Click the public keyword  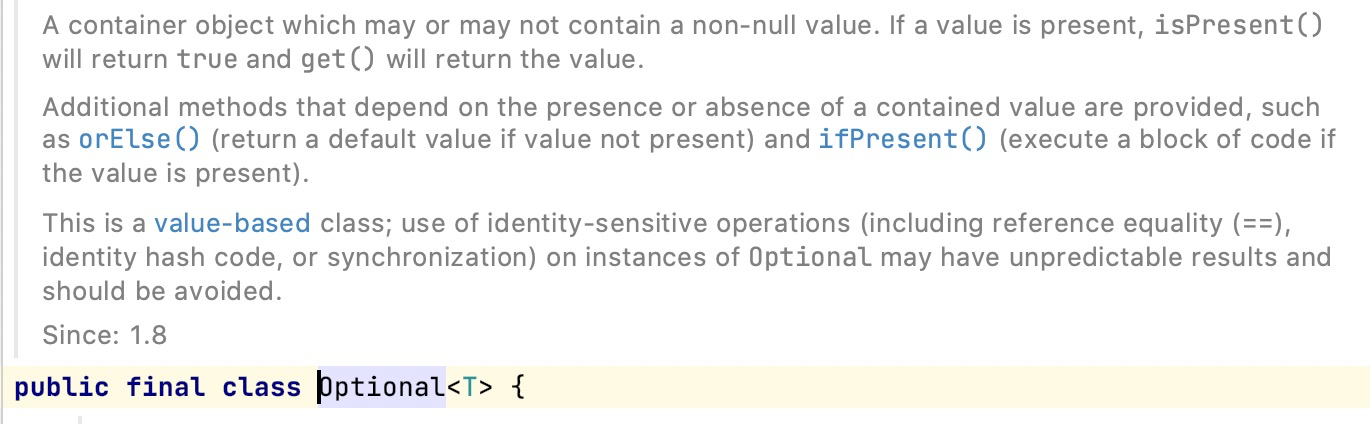coord(61,388)
